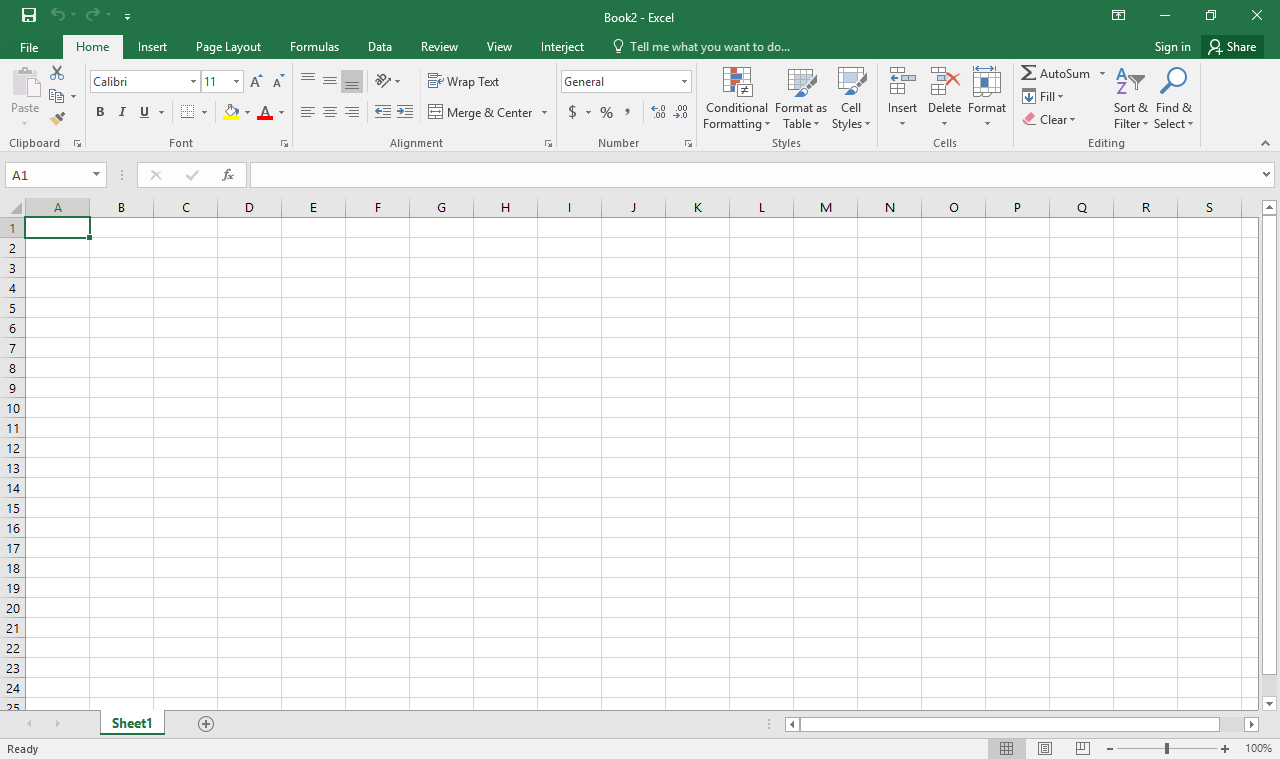This screenshot has width=1280, height=759.
Task: Expand the Name Box dropdown arrow
Action: pyautogui.click(x=97, y=175)
